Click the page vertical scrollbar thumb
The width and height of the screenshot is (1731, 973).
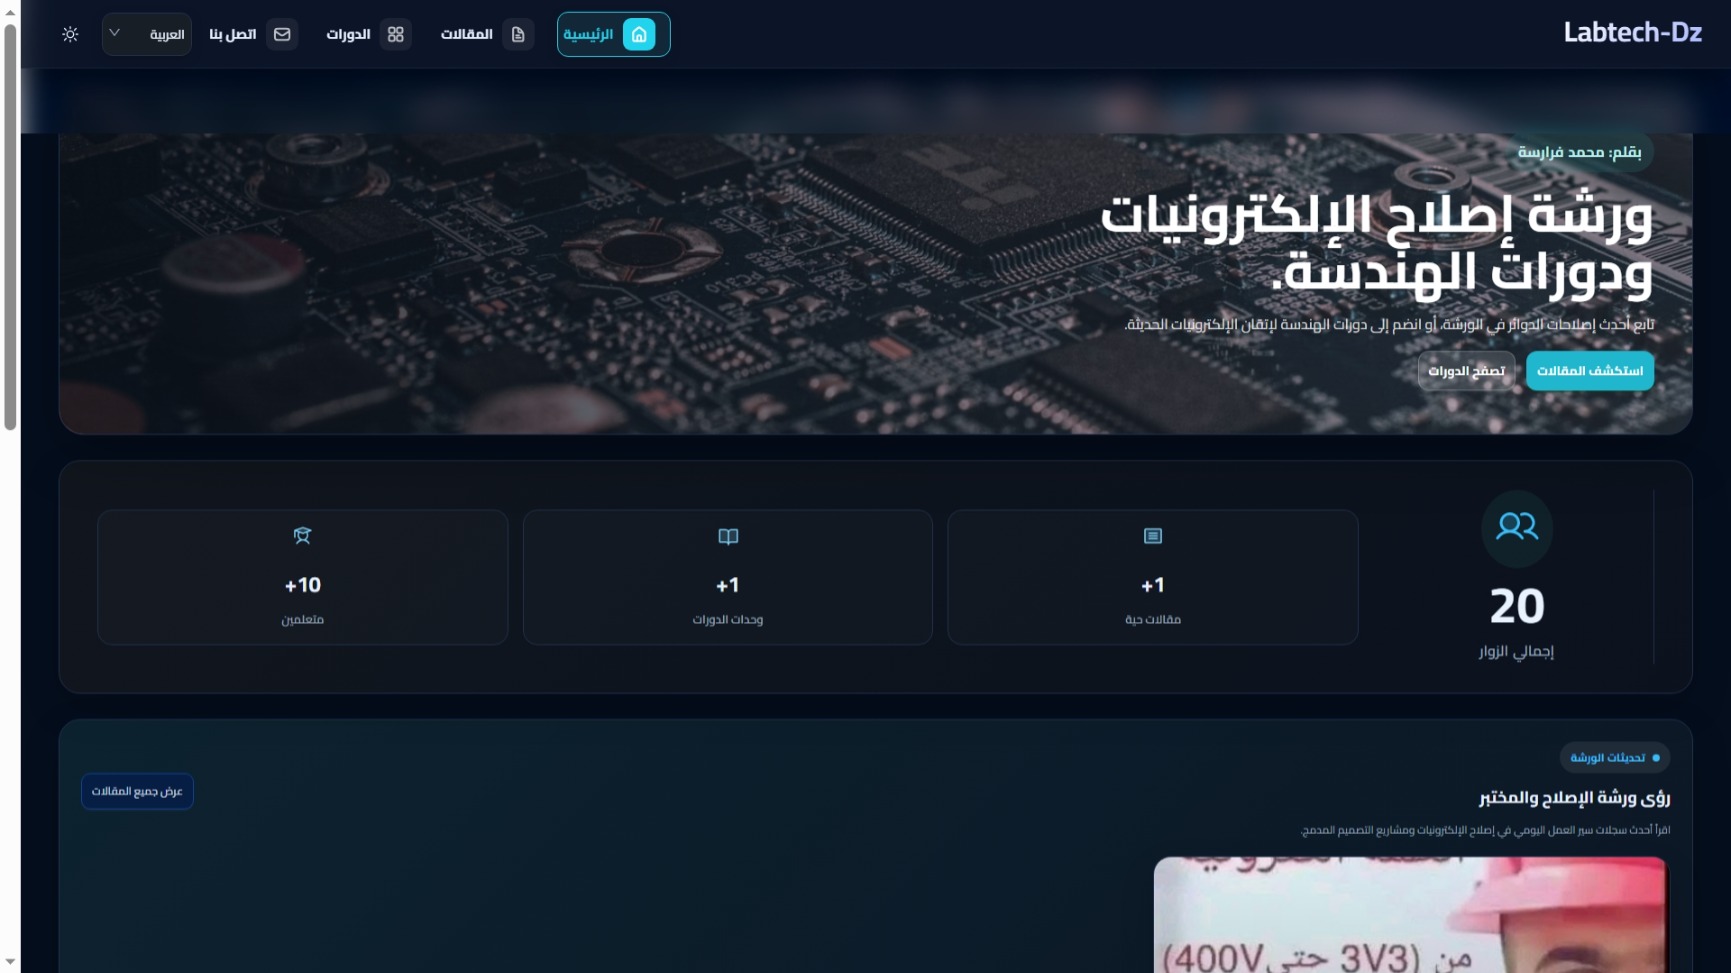click(10, 225)
